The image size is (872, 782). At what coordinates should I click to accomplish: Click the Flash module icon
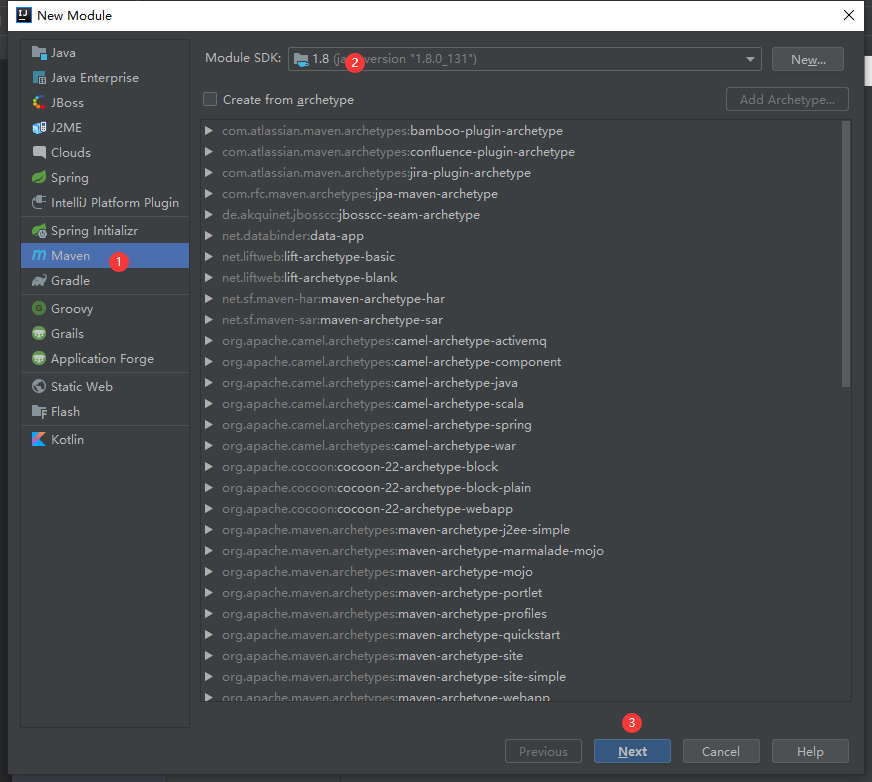click(x=39, y=412)
